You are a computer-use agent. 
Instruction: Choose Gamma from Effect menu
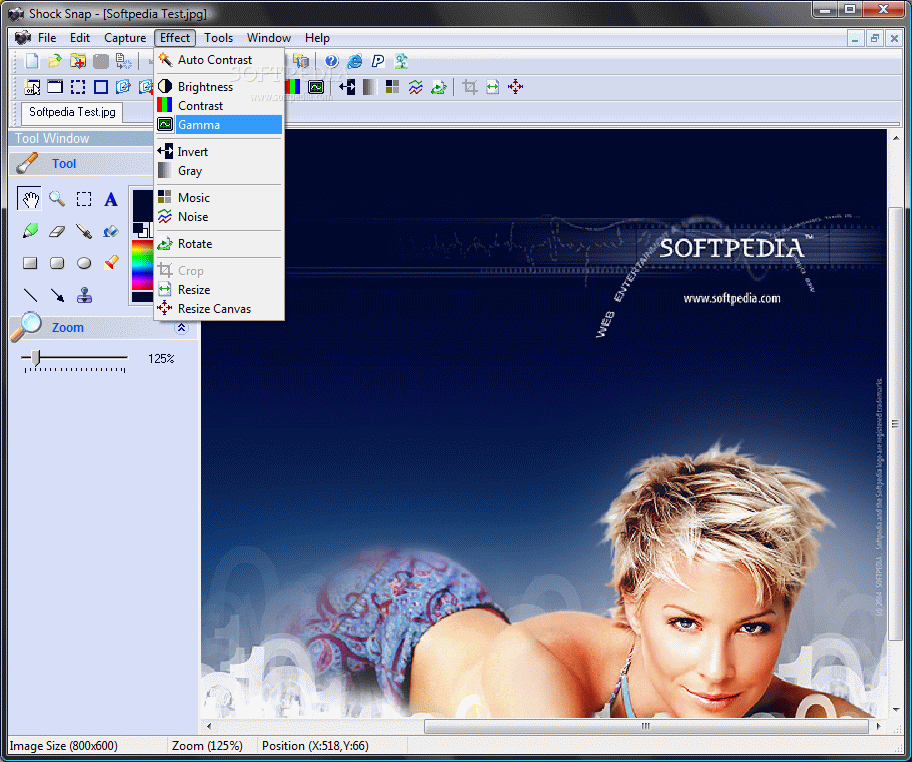[x=219, y=124]
